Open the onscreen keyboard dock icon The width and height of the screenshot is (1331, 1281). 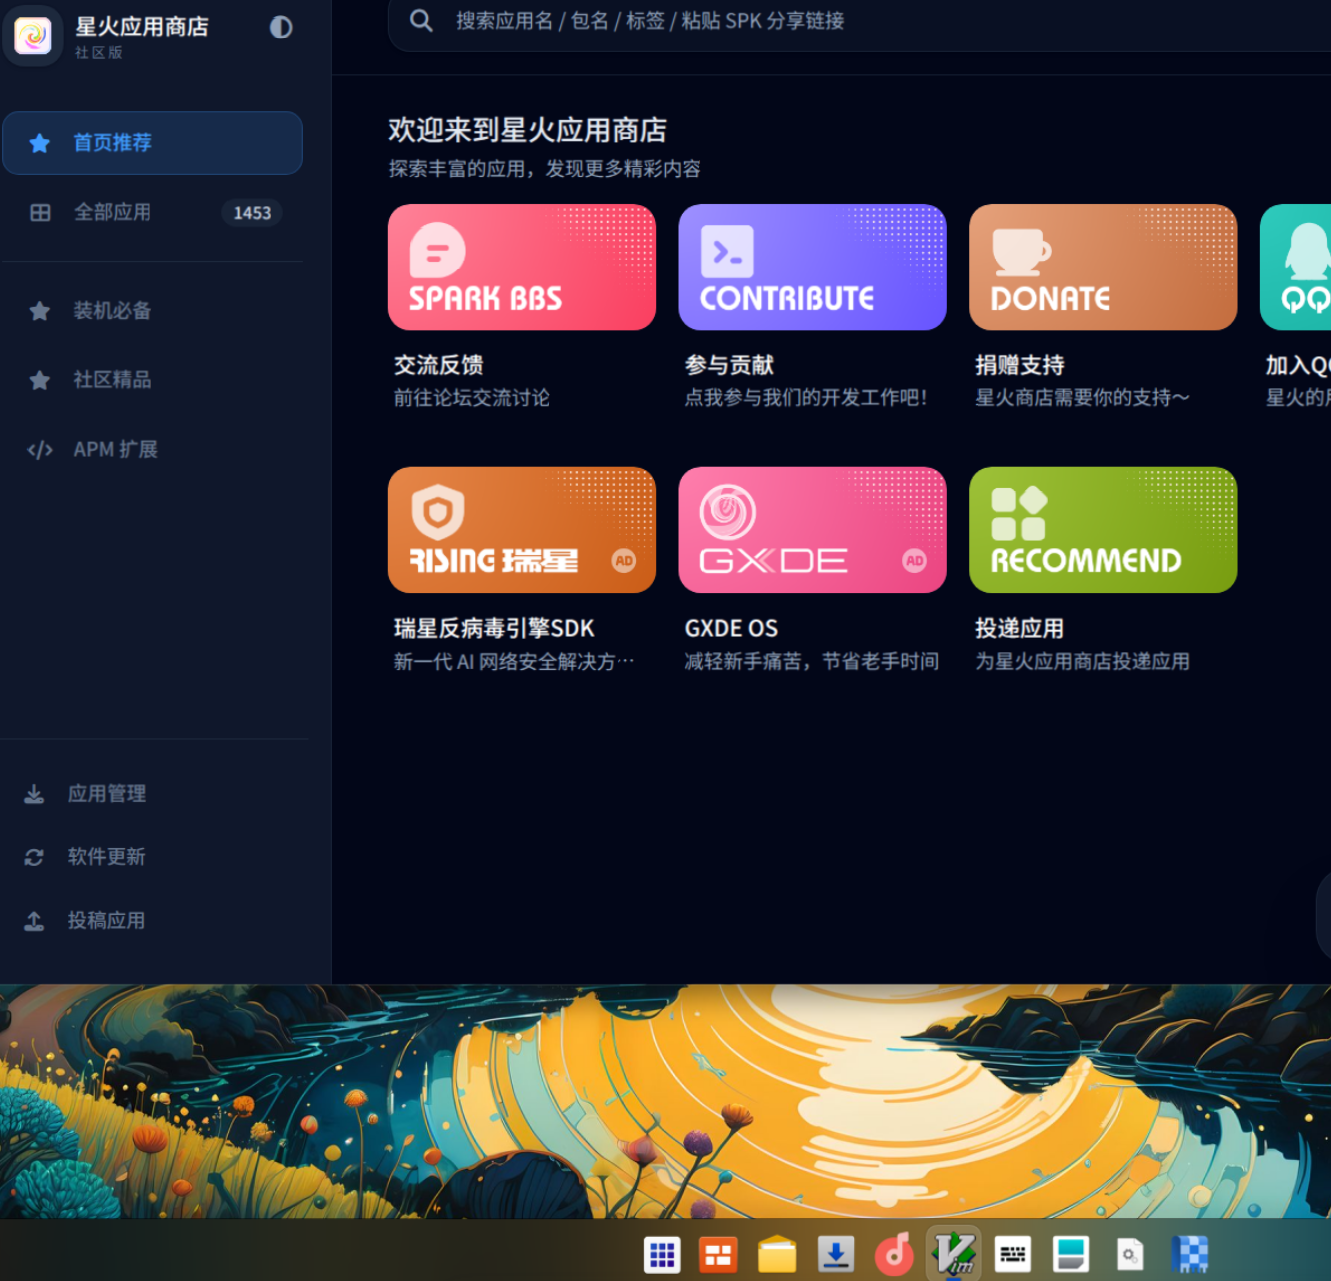pyautogui.click(x=1013, y=1254)
